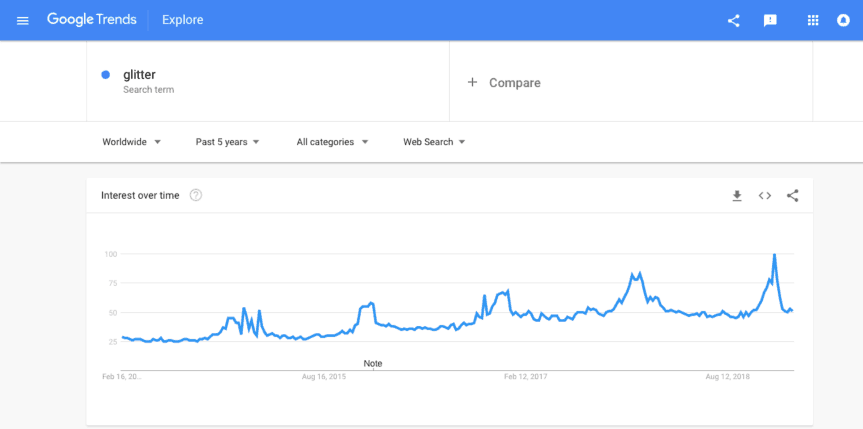Click the account profile avatar
863x429 pixels.
[843, 20]
